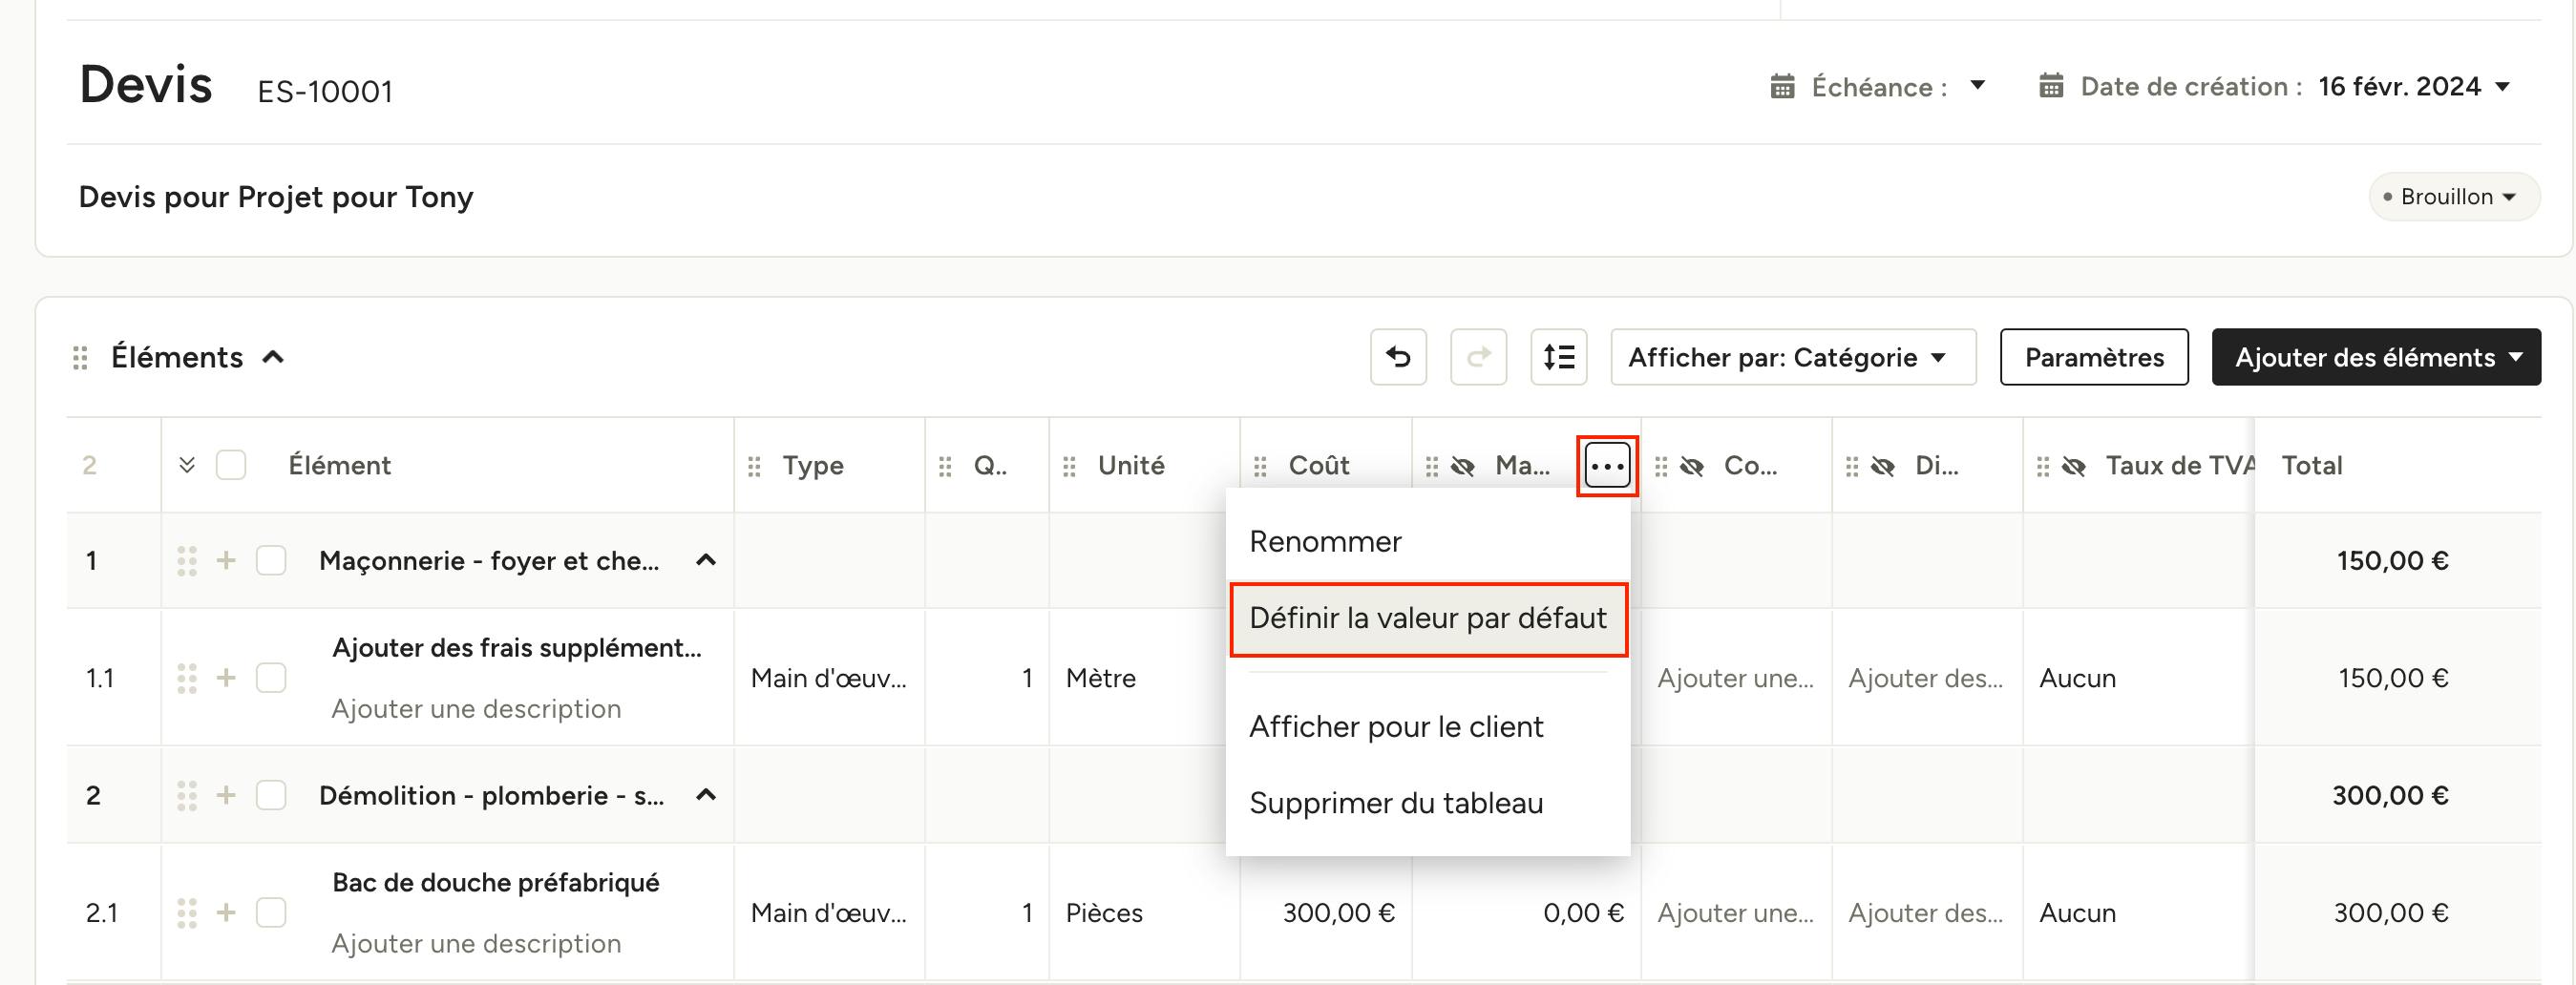Click the plus icon on Démolition row
The image size is (2576, 985).
click(226, 795)
